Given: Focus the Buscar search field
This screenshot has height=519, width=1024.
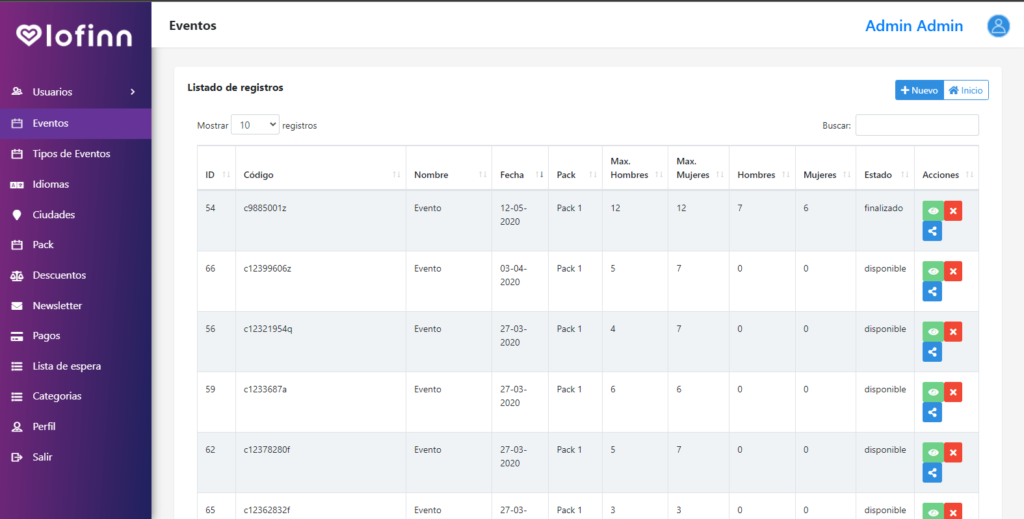Looking at the screenshot, I should 917,125.
